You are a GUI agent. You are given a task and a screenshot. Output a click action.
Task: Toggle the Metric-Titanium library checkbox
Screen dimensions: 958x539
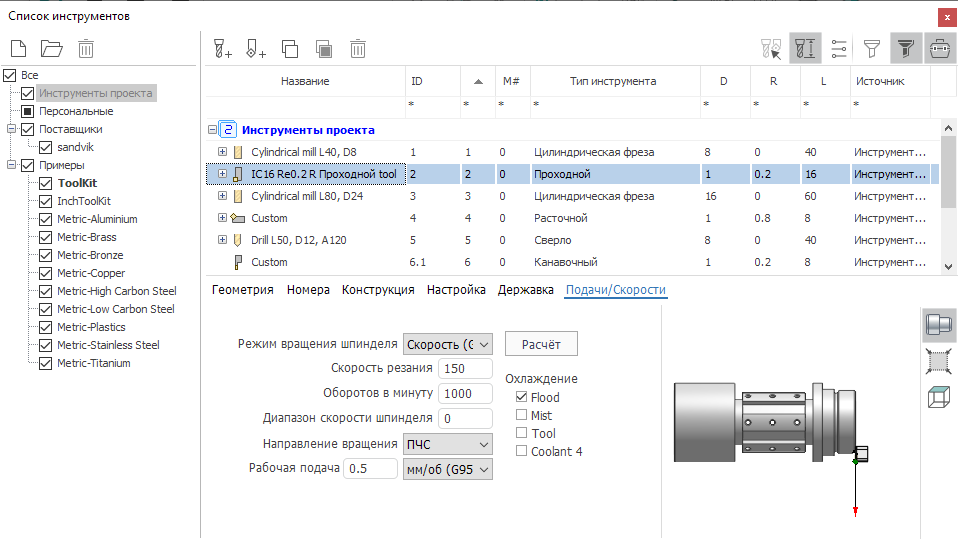coord(44,363)
